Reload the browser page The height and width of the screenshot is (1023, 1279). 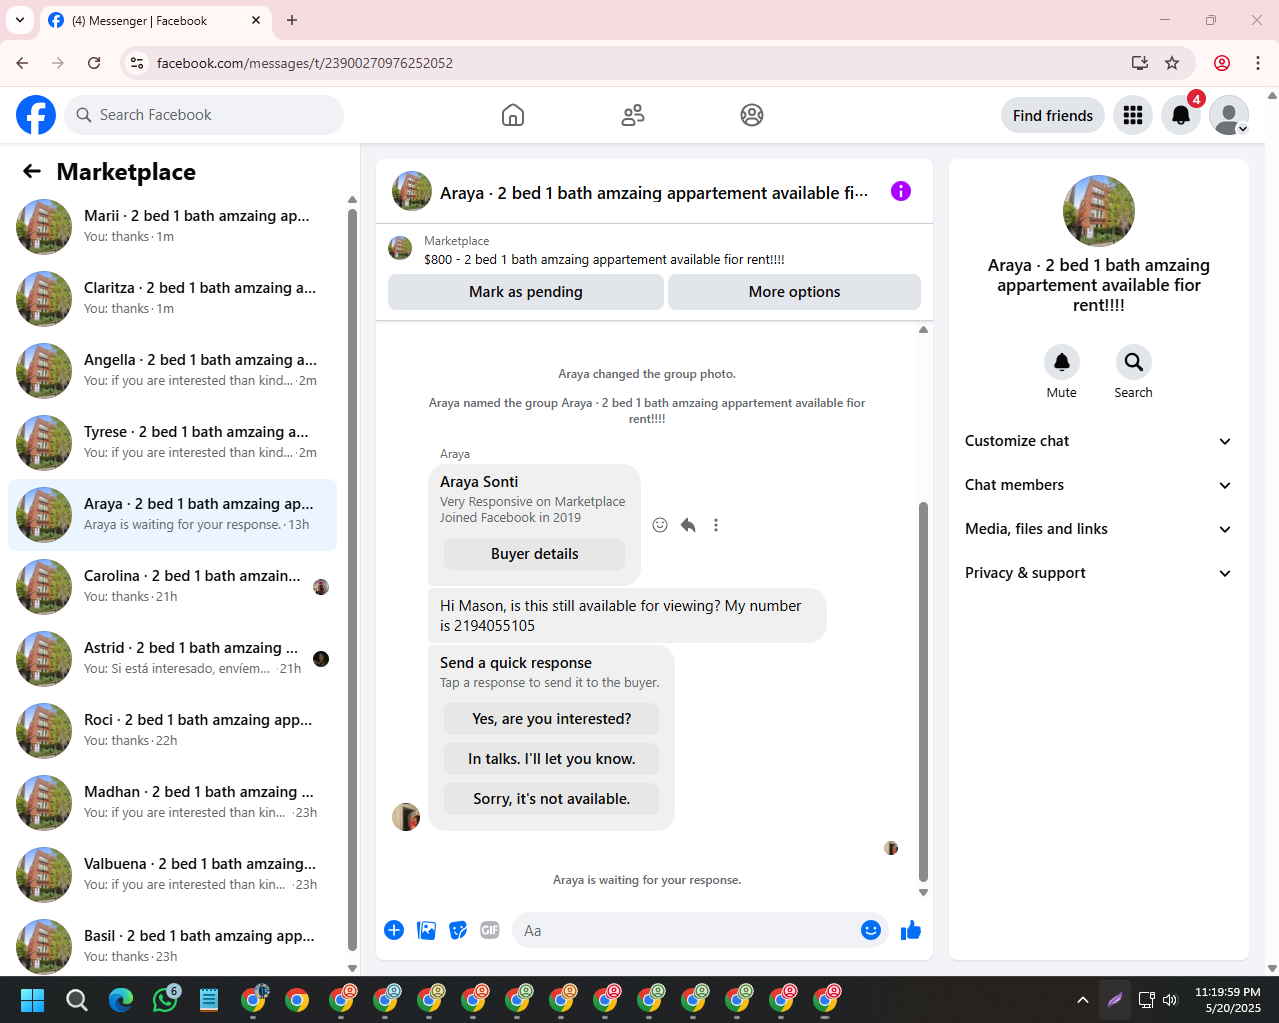click(94, 63)
